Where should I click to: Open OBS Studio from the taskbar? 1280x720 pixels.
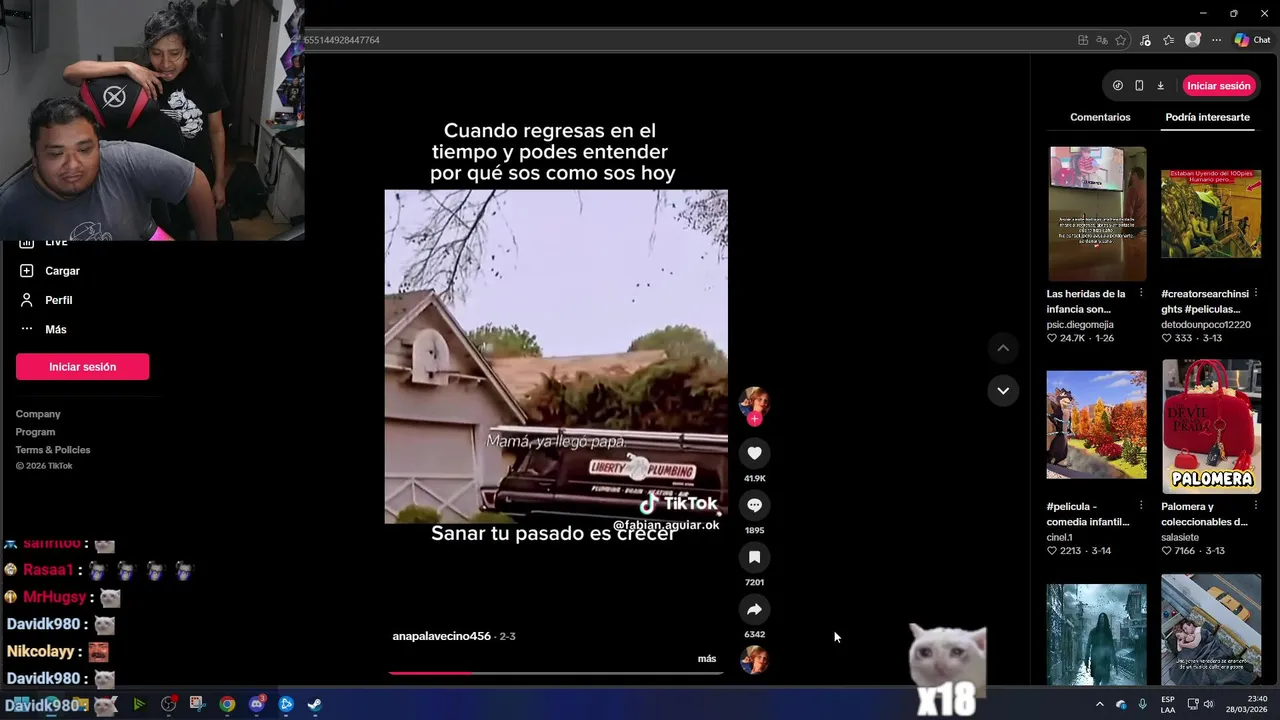[168, 704]
